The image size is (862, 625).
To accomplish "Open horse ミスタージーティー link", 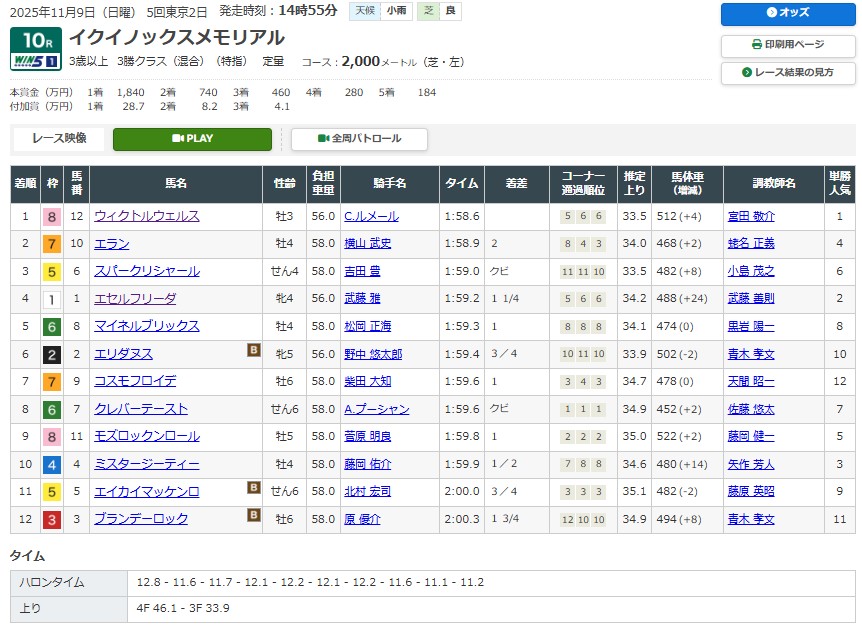I will pos(146,464).
